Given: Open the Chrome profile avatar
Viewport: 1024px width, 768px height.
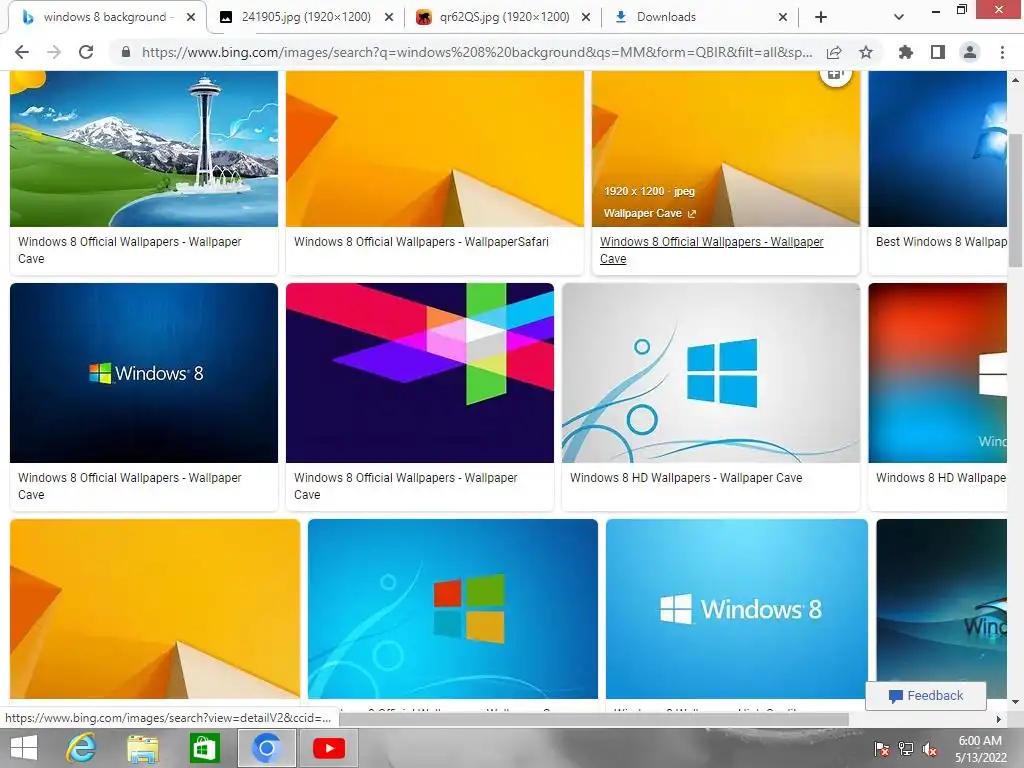Looking at the screenshot, I should 970,52.
